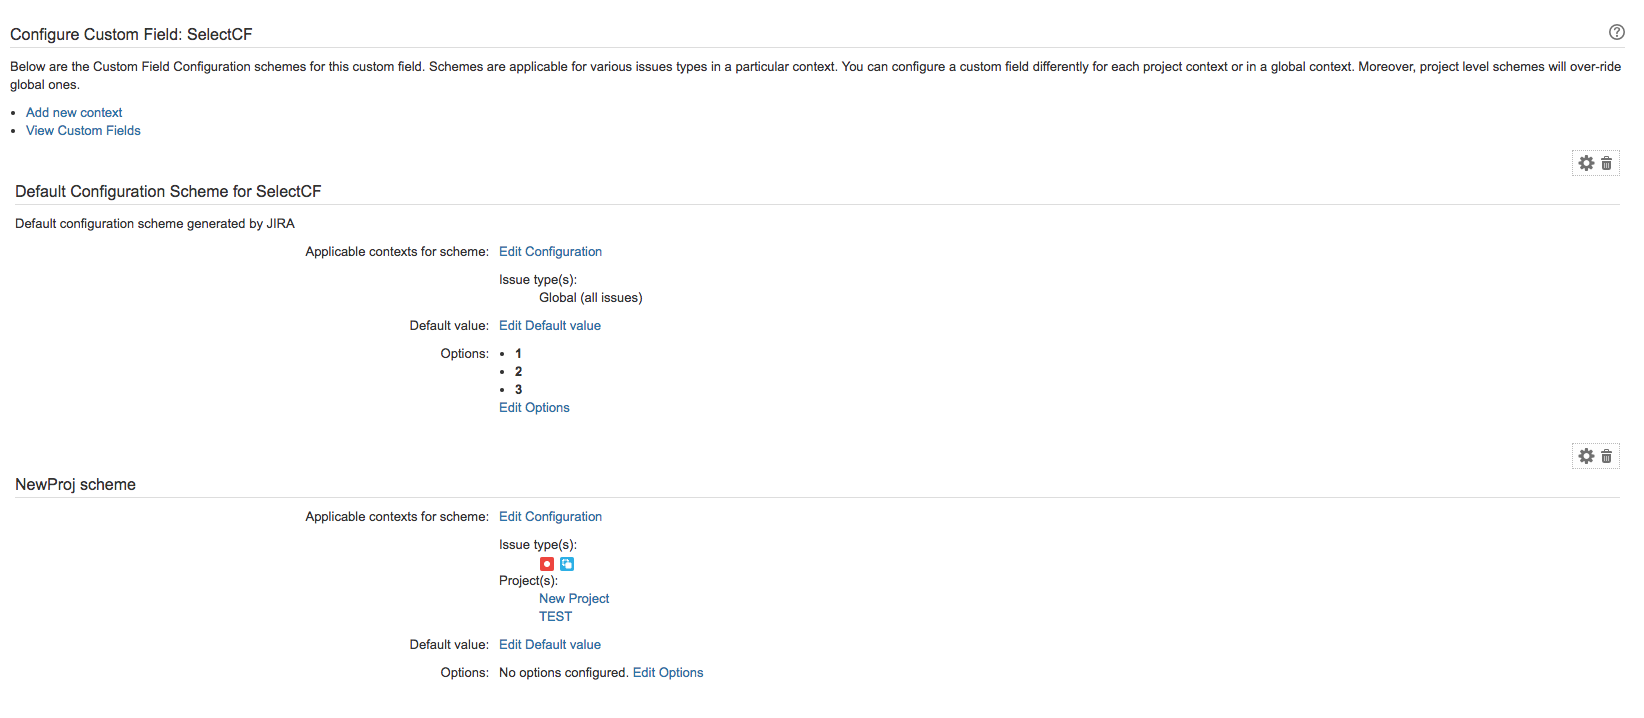Edit Default value for NewProj scheme
The image size is (1644, 718).
click(x=550, y=645)
